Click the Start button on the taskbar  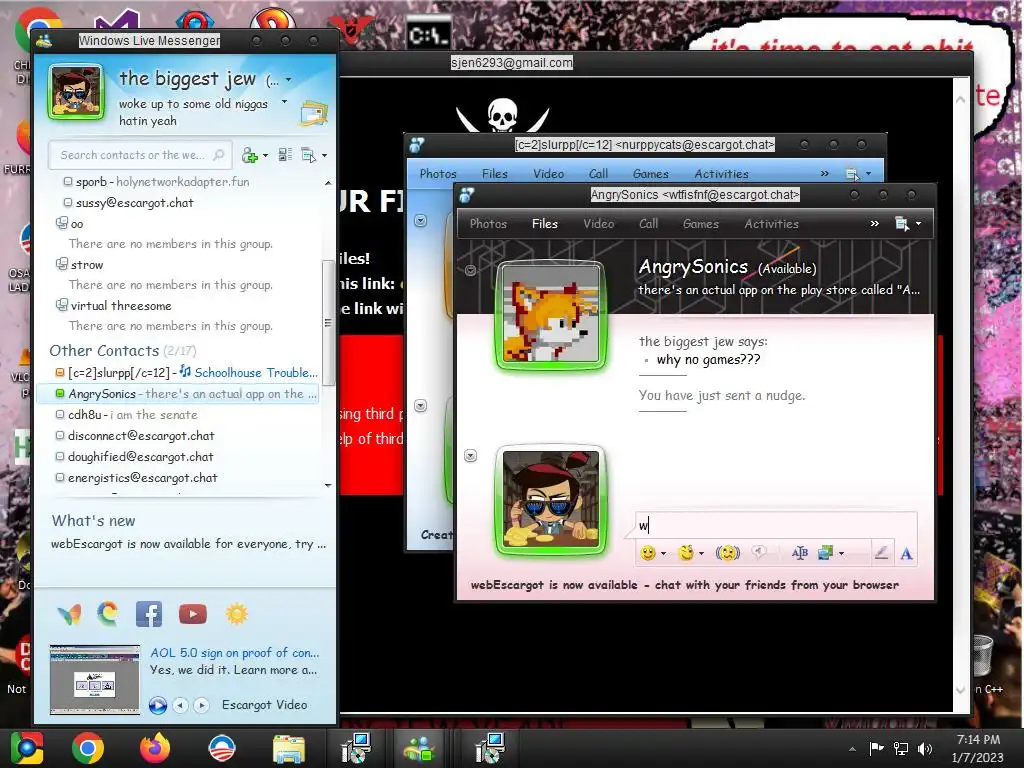click(x=26, y=748)
